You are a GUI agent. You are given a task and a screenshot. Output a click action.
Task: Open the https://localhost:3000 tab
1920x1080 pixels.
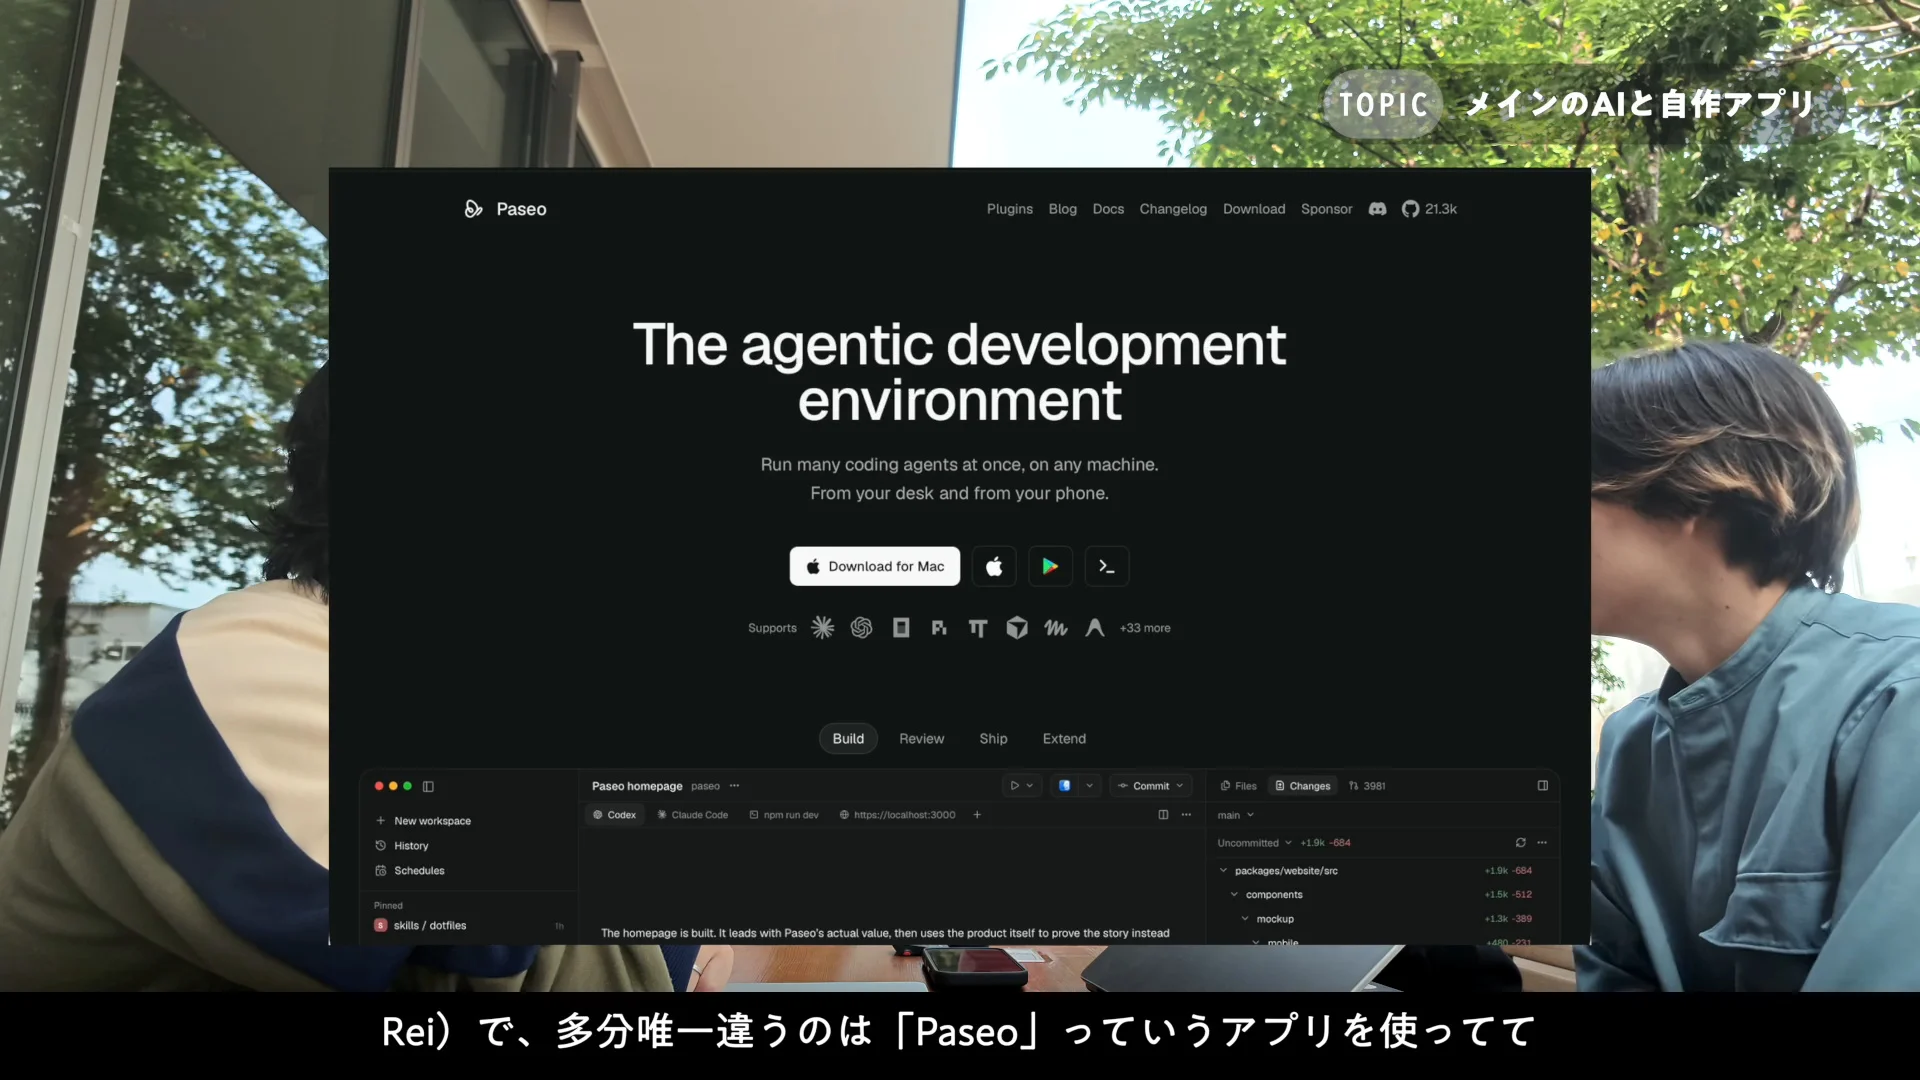pos(897,815)
